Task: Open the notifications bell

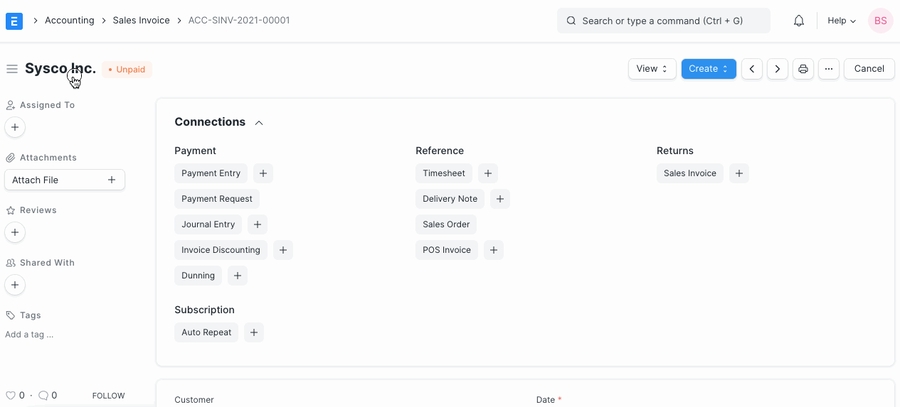Action: [799, 21]
